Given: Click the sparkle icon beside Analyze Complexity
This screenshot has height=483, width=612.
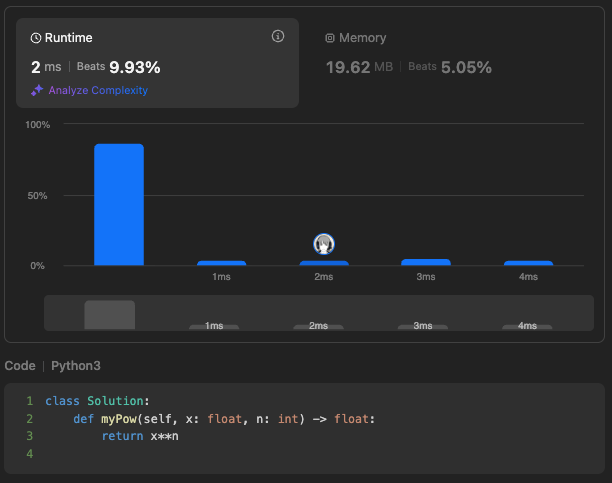Looking at the screenshot, I should tap(37, 90).
